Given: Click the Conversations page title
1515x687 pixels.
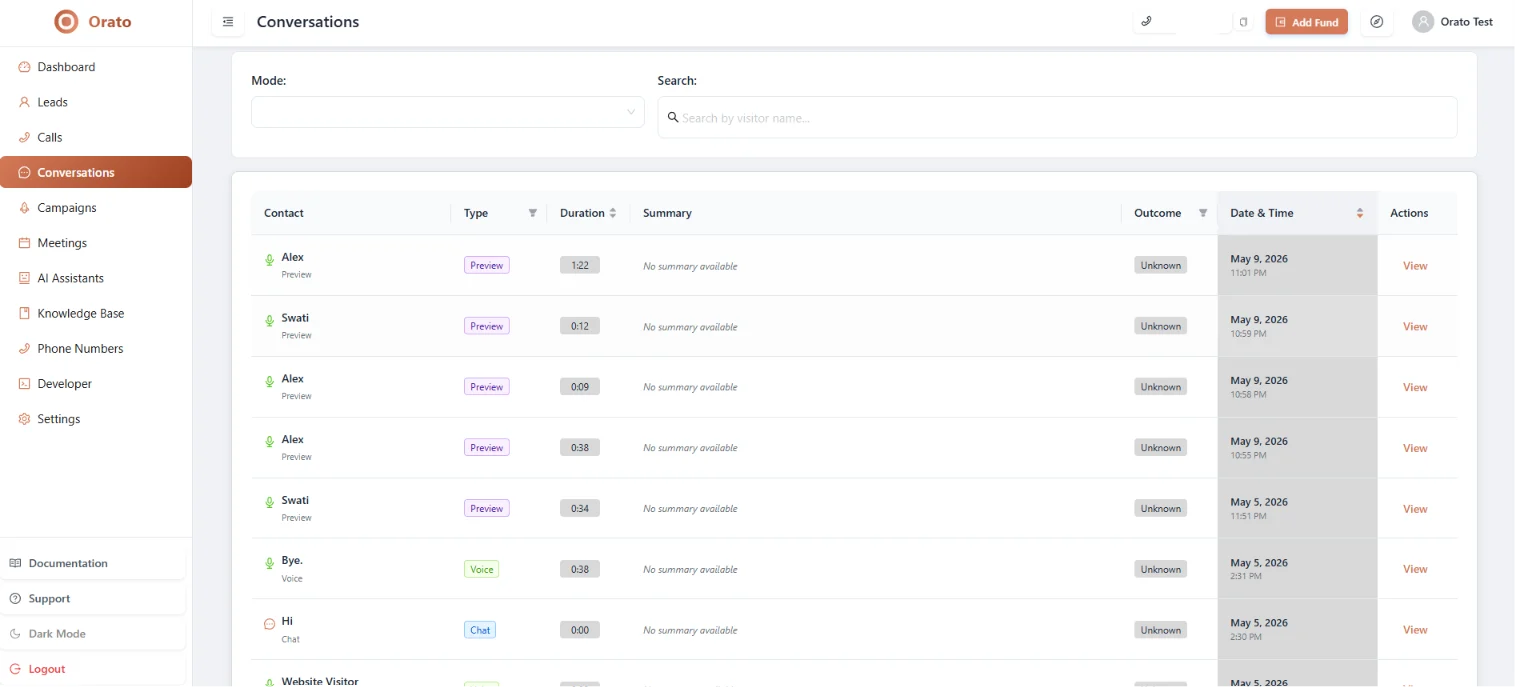Looking at the screenshot, I should (308, 22).
